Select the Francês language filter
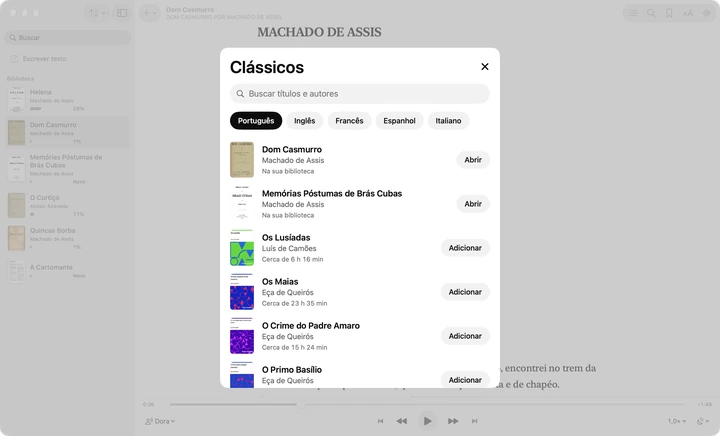Image resolution: width=720 pixels, height=436 pixels. point(349,121)
